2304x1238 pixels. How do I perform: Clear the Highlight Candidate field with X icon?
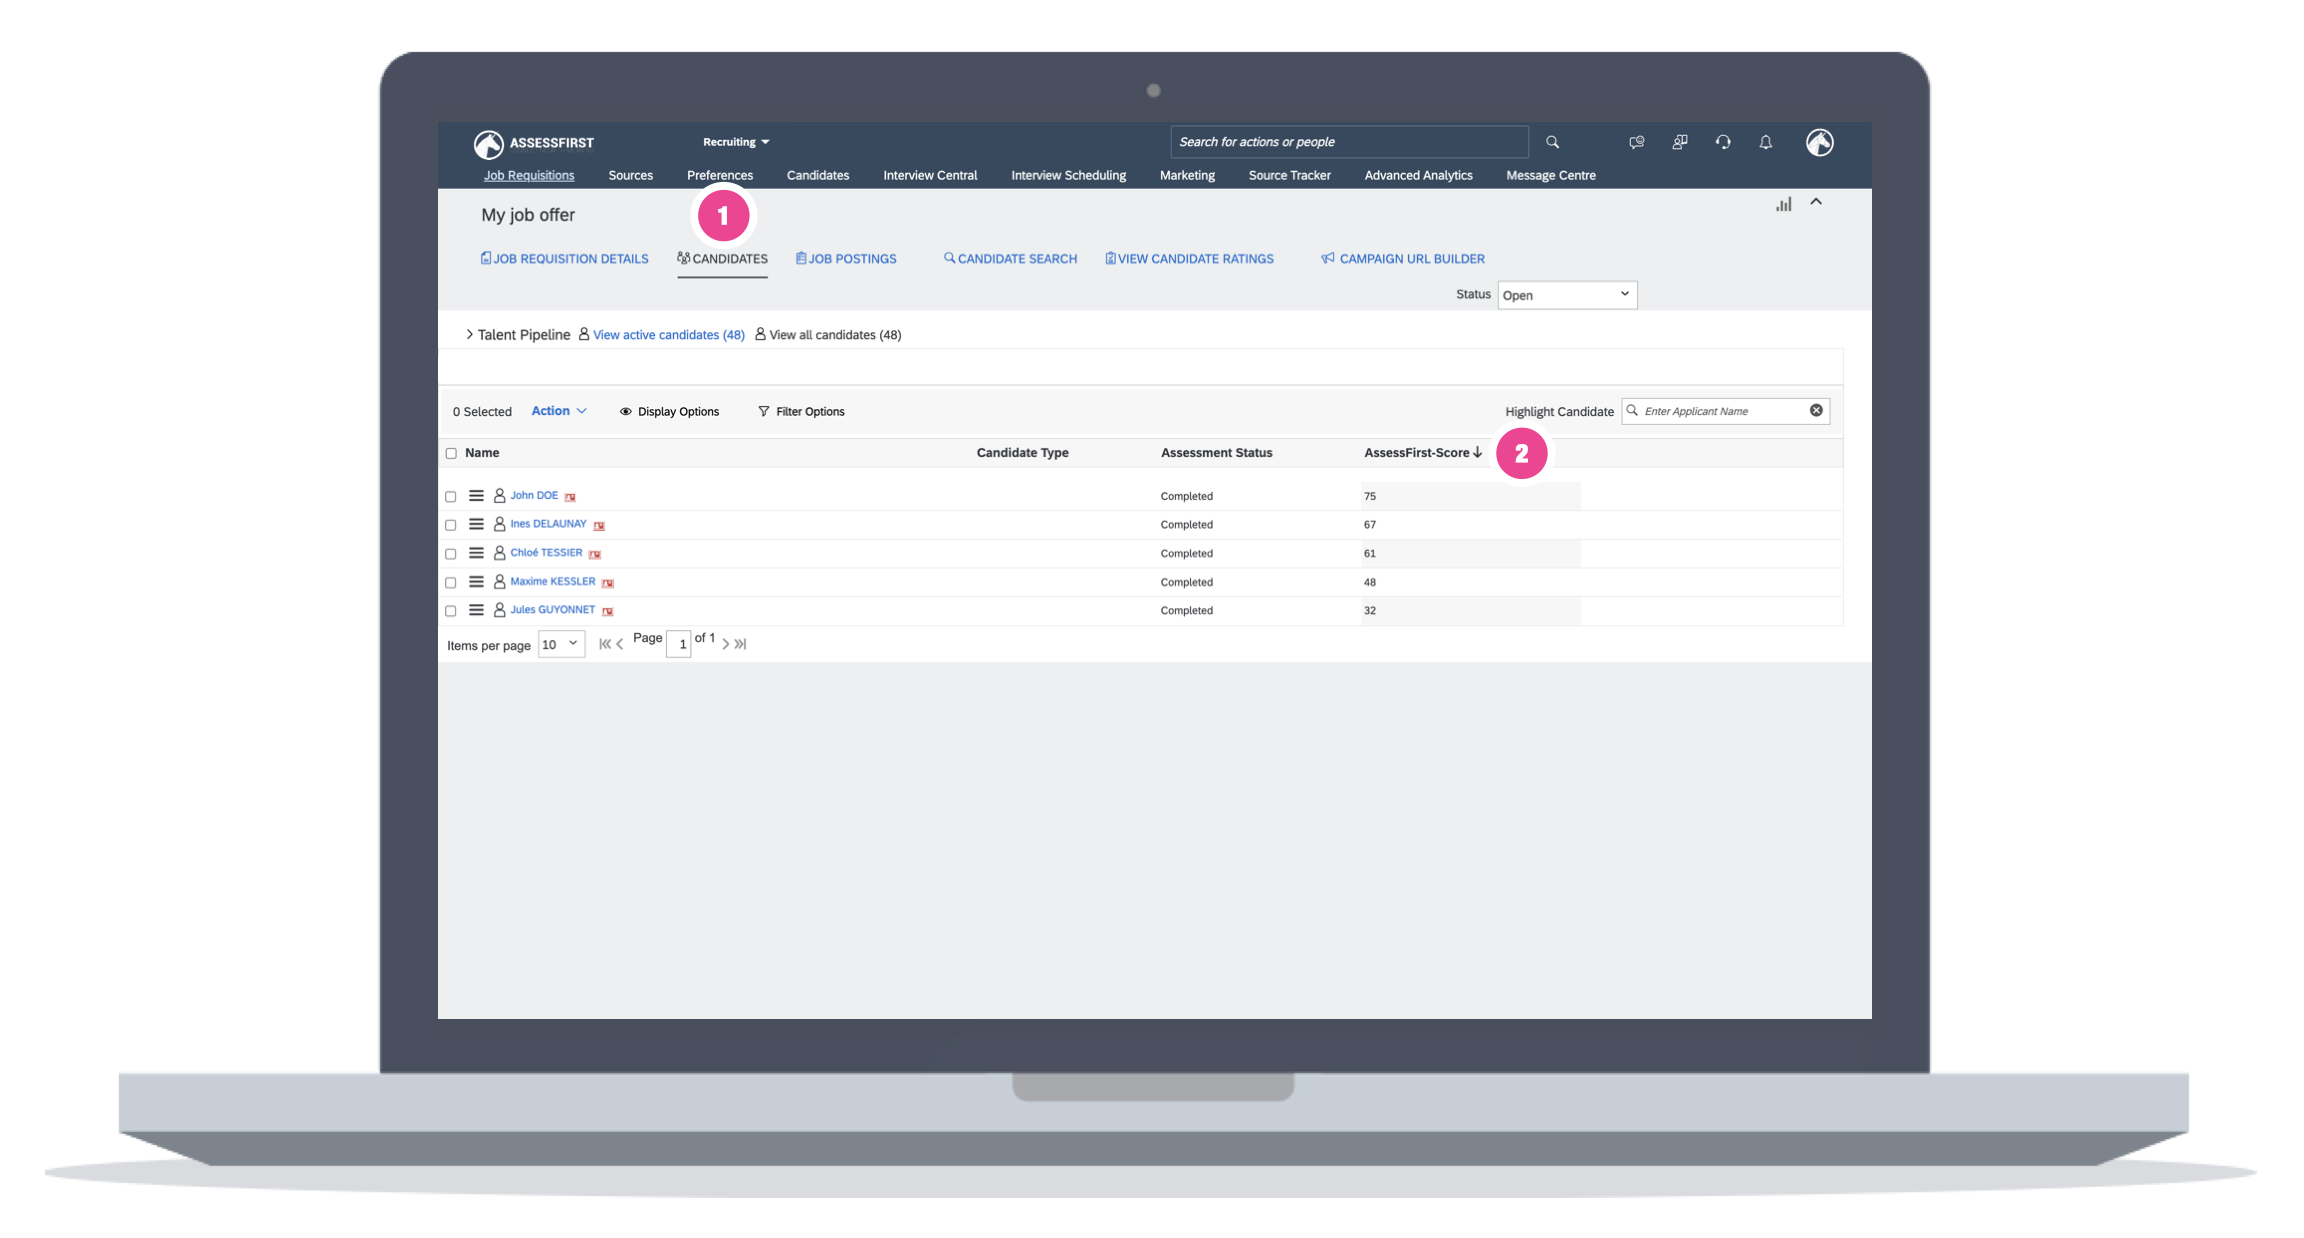coord(1816,411)
